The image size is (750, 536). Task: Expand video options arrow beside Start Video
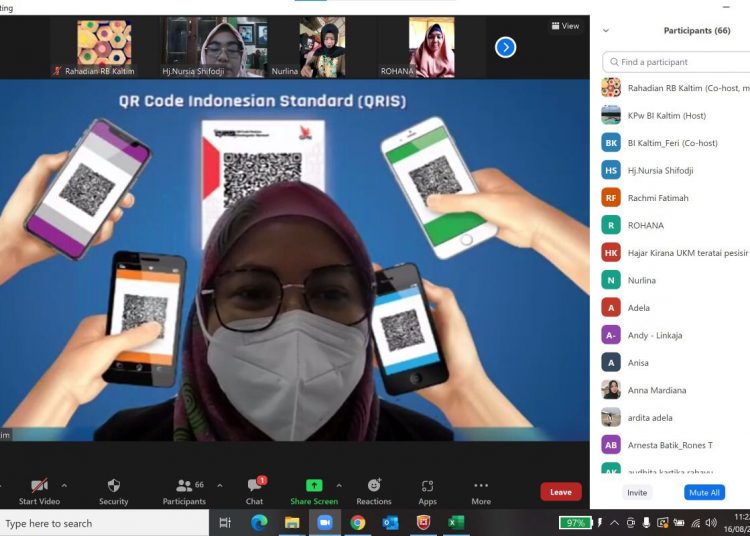pos(64,485)
